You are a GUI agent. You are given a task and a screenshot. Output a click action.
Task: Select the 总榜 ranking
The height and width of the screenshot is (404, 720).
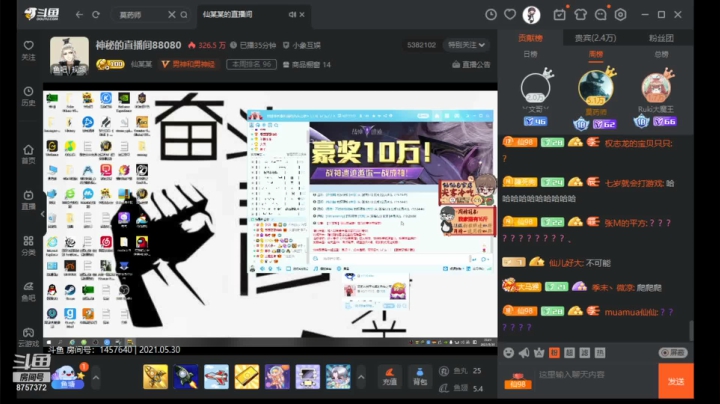click(661, 54)
